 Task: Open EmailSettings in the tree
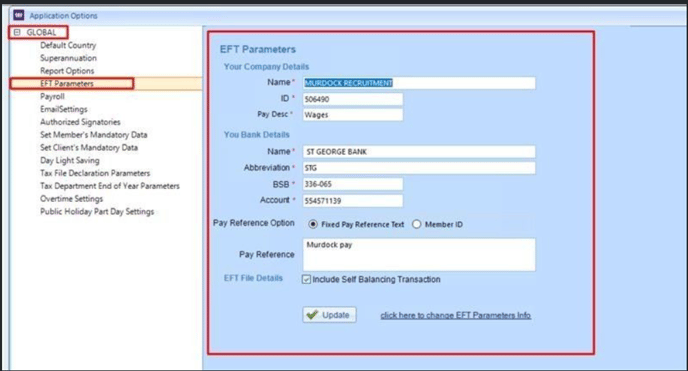64,109
